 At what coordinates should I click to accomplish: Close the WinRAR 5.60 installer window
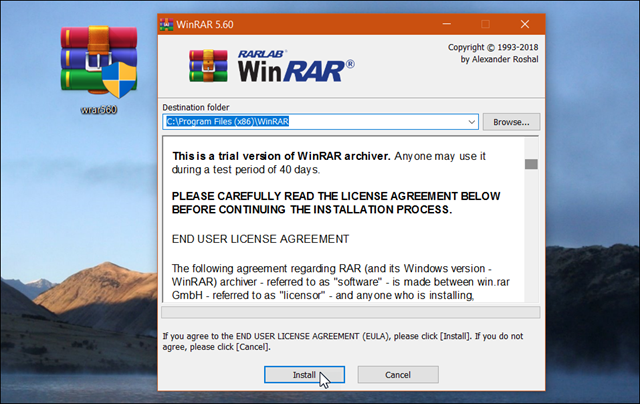point(525,24)
